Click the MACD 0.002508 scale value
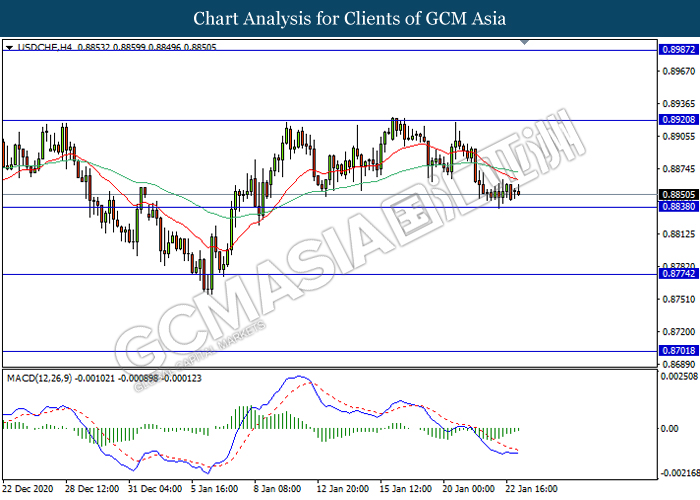700x500 pixels. click(679, 376)
